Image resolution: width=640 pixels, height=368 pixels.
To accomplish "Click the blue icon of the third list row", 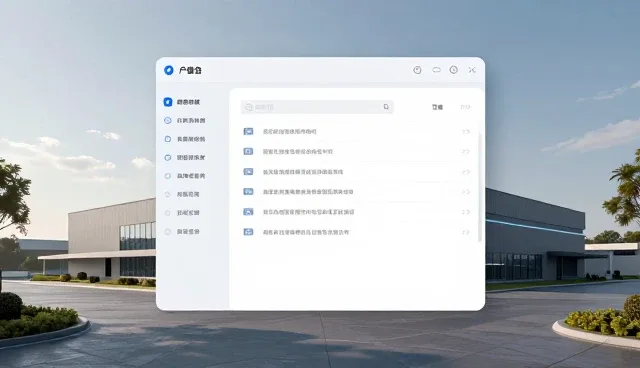I will 248,172.
